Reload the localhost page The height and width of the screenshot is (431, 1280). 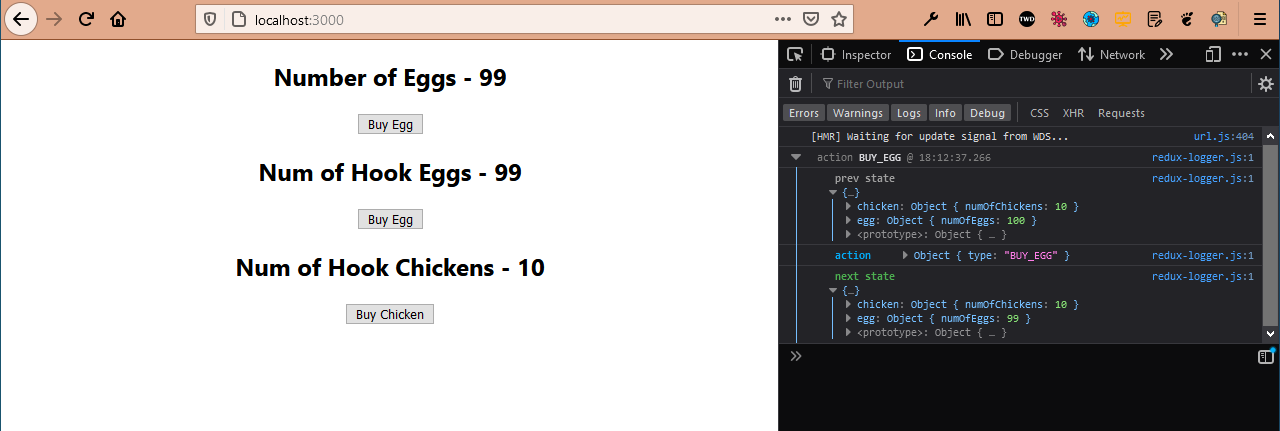click(86, 19)
